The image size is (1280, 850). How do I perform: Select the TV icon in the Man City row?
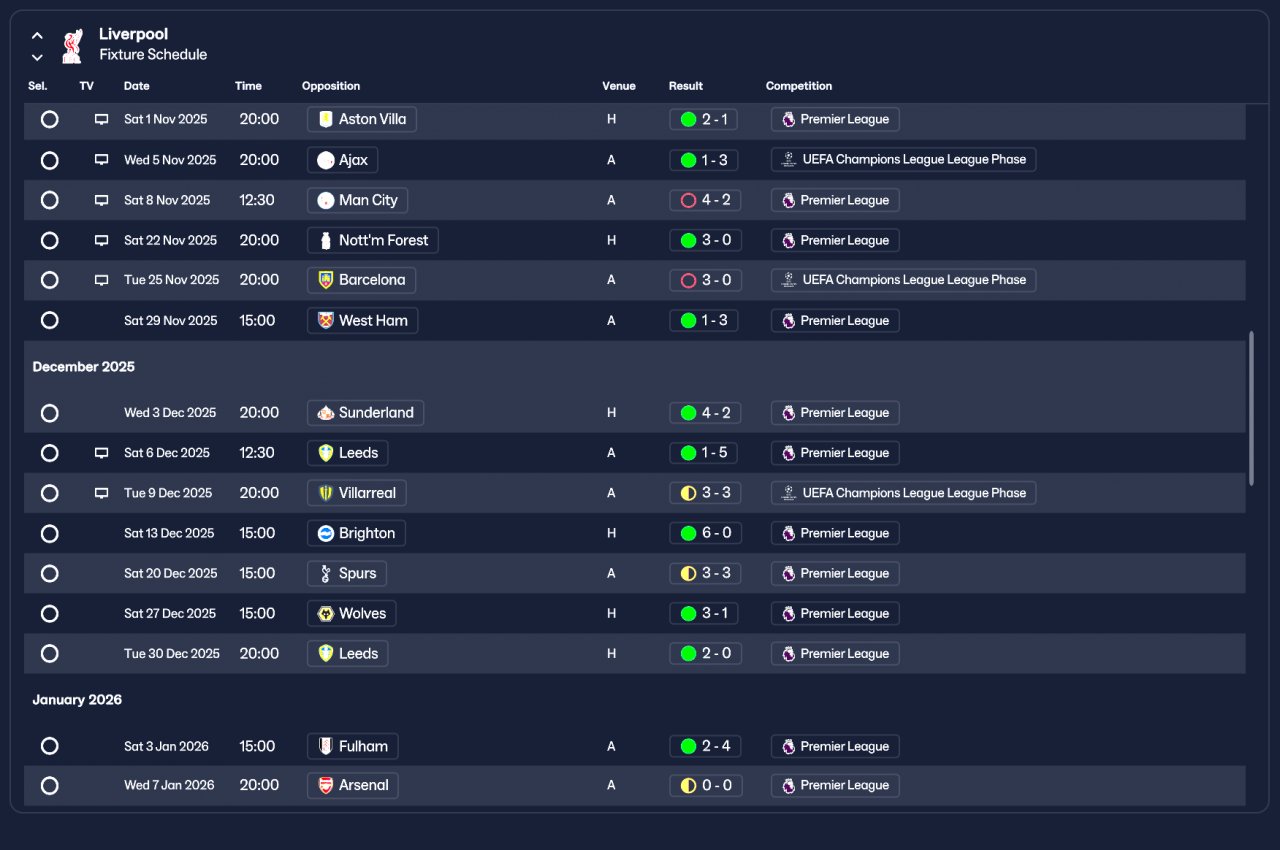coord(101,200)
